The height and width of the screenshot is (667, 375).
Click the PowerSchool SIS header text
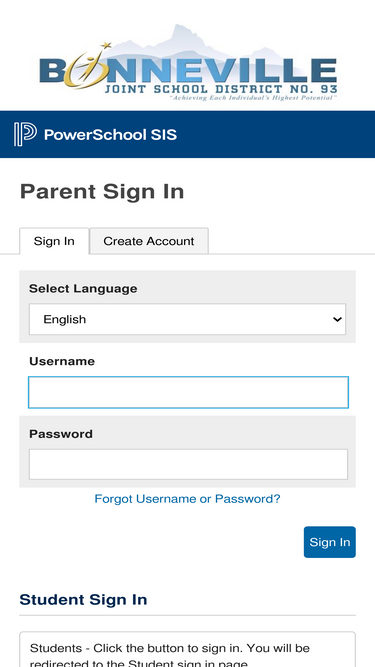tap(111, 135)
